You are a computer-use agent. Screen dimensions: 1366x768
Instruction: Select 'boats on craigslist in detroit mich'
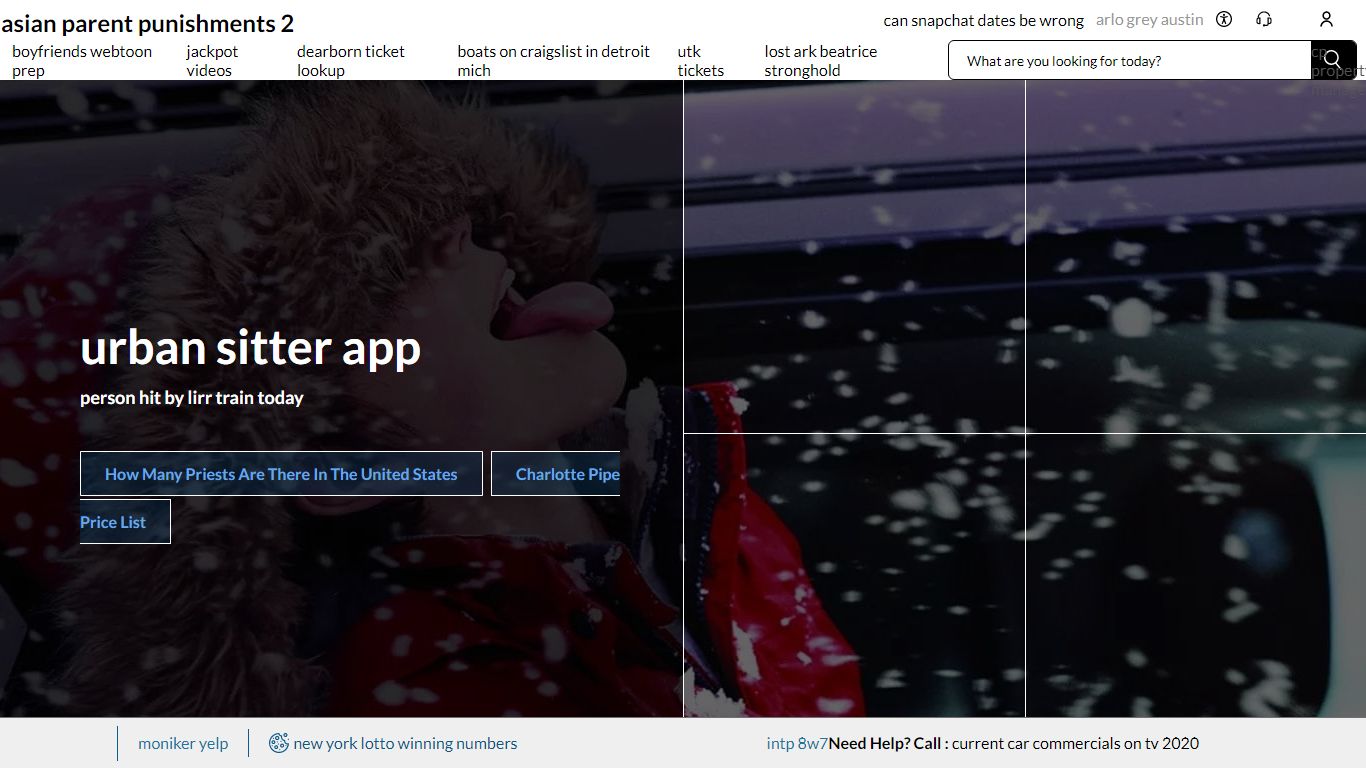pos(553,61)
